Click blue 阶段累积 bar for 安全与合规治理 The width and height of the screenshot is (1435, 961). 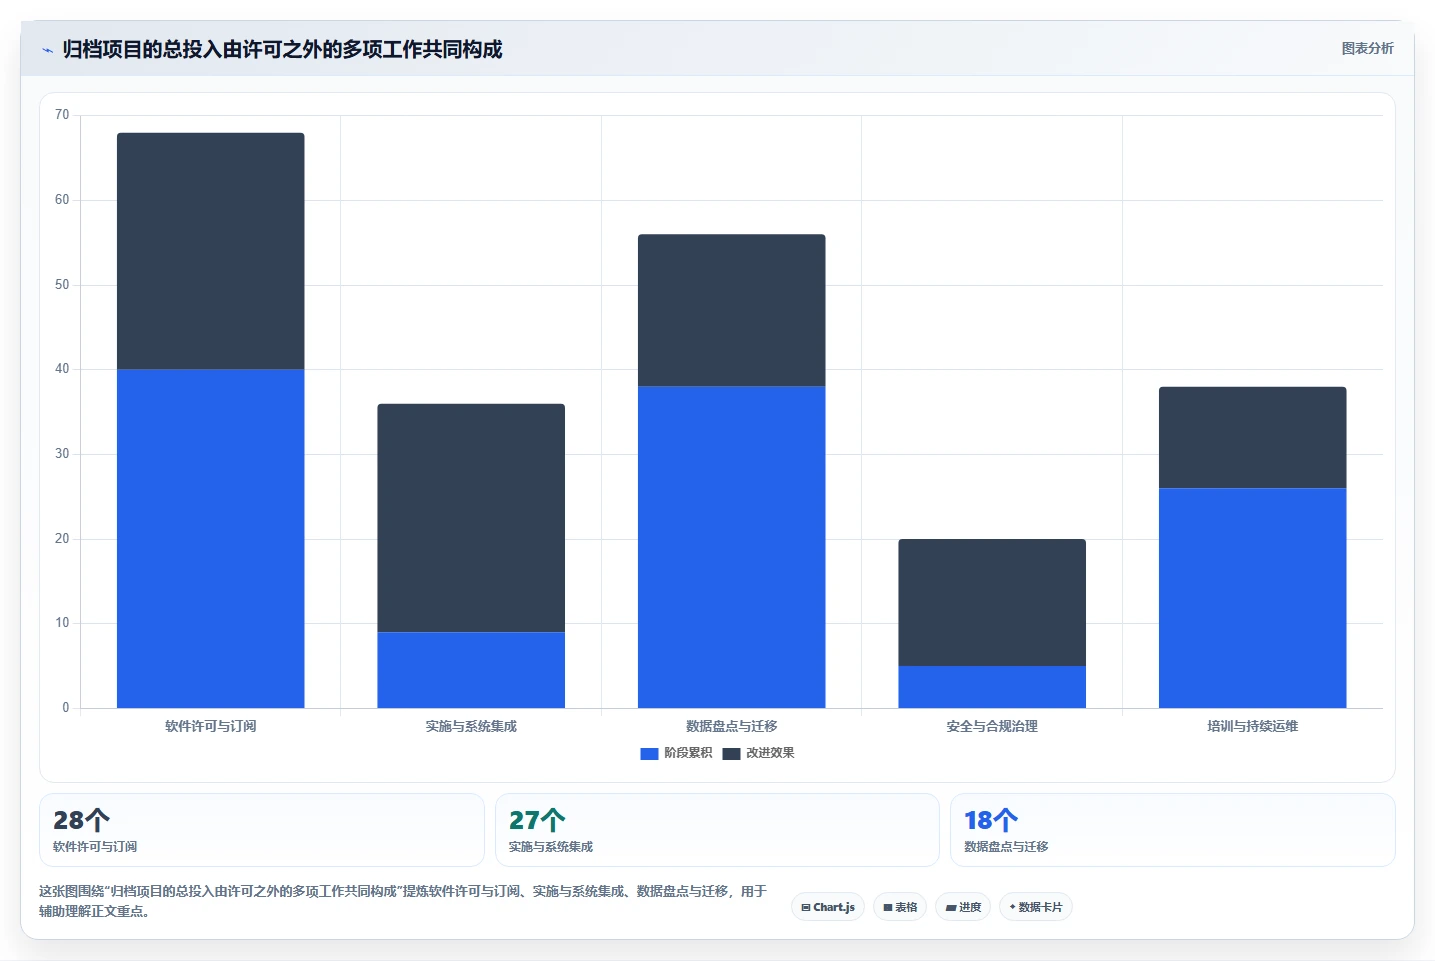click(x=992, y=687)
